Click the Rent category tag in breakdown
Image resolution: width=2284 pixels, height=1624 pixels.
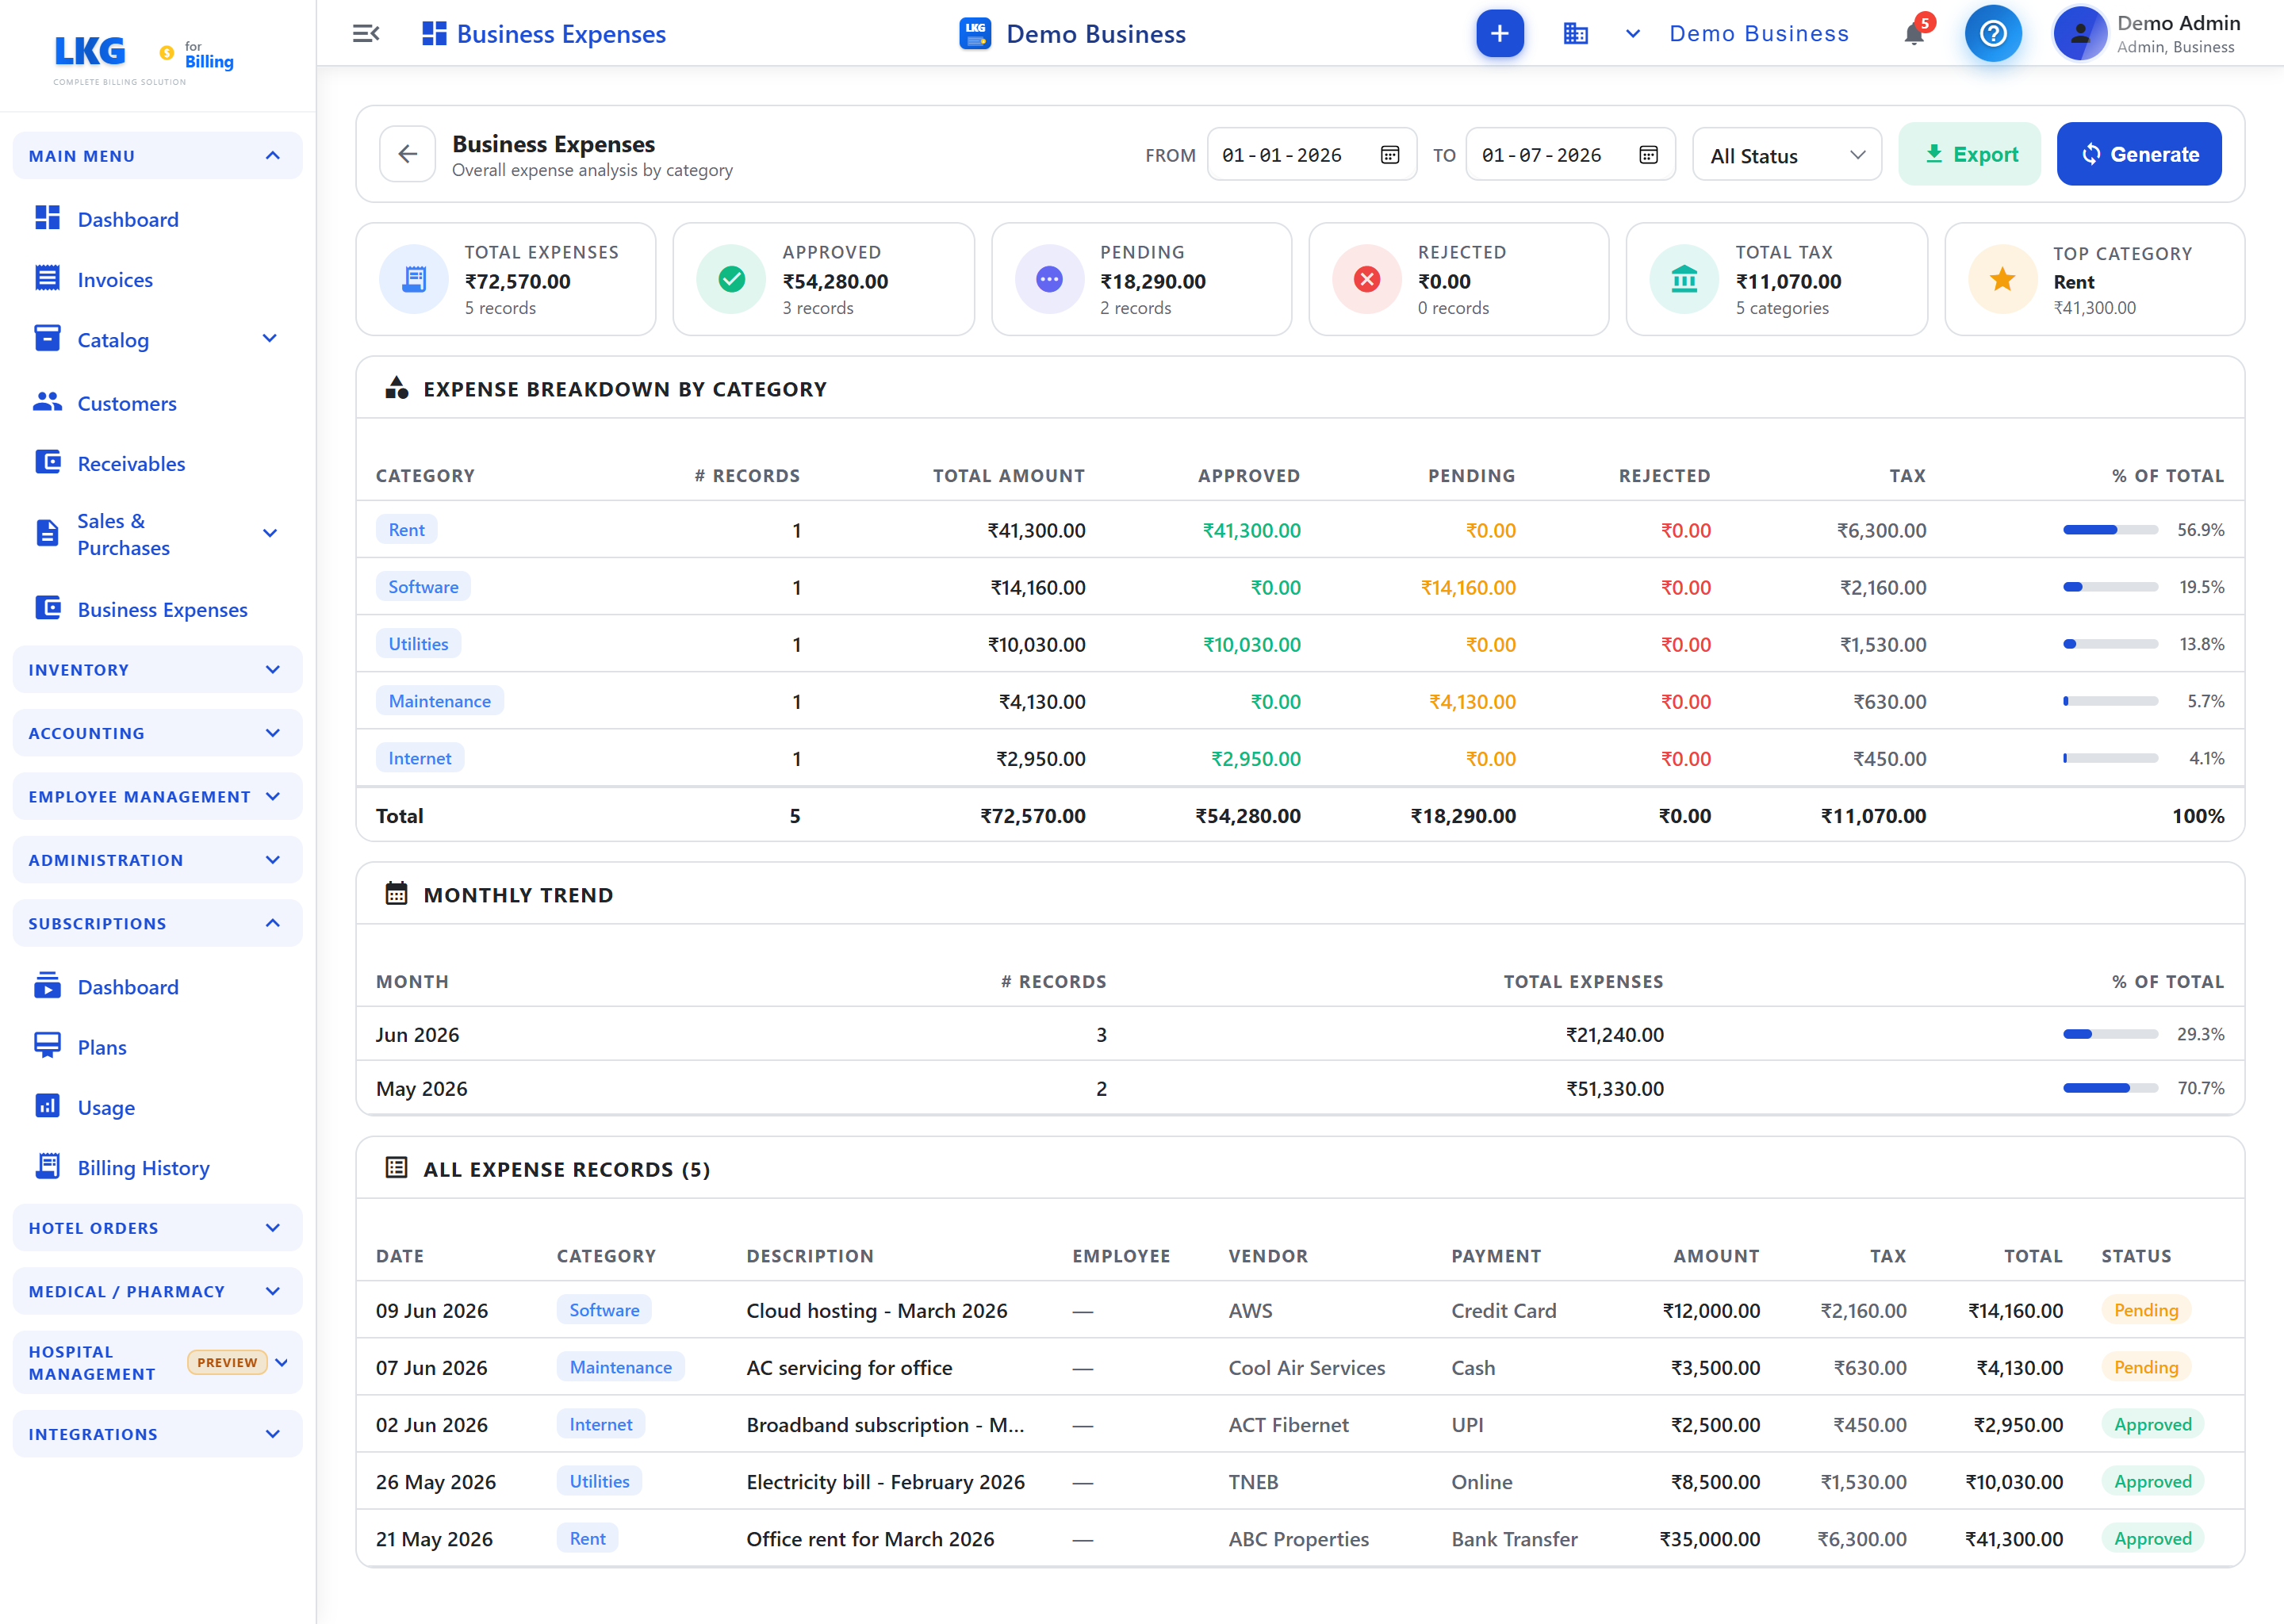[x=406, y=530]
